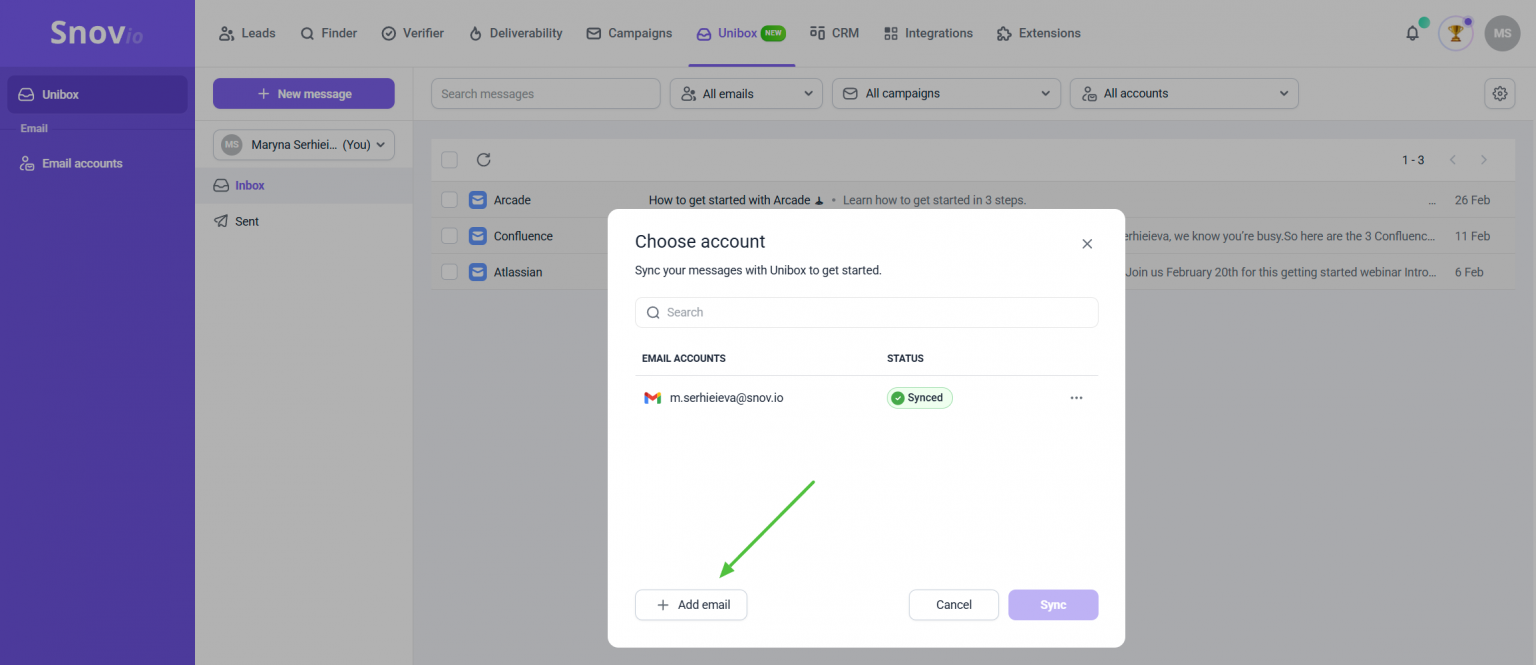Click the Atlassian message mail icon

[x=478, y=272]
